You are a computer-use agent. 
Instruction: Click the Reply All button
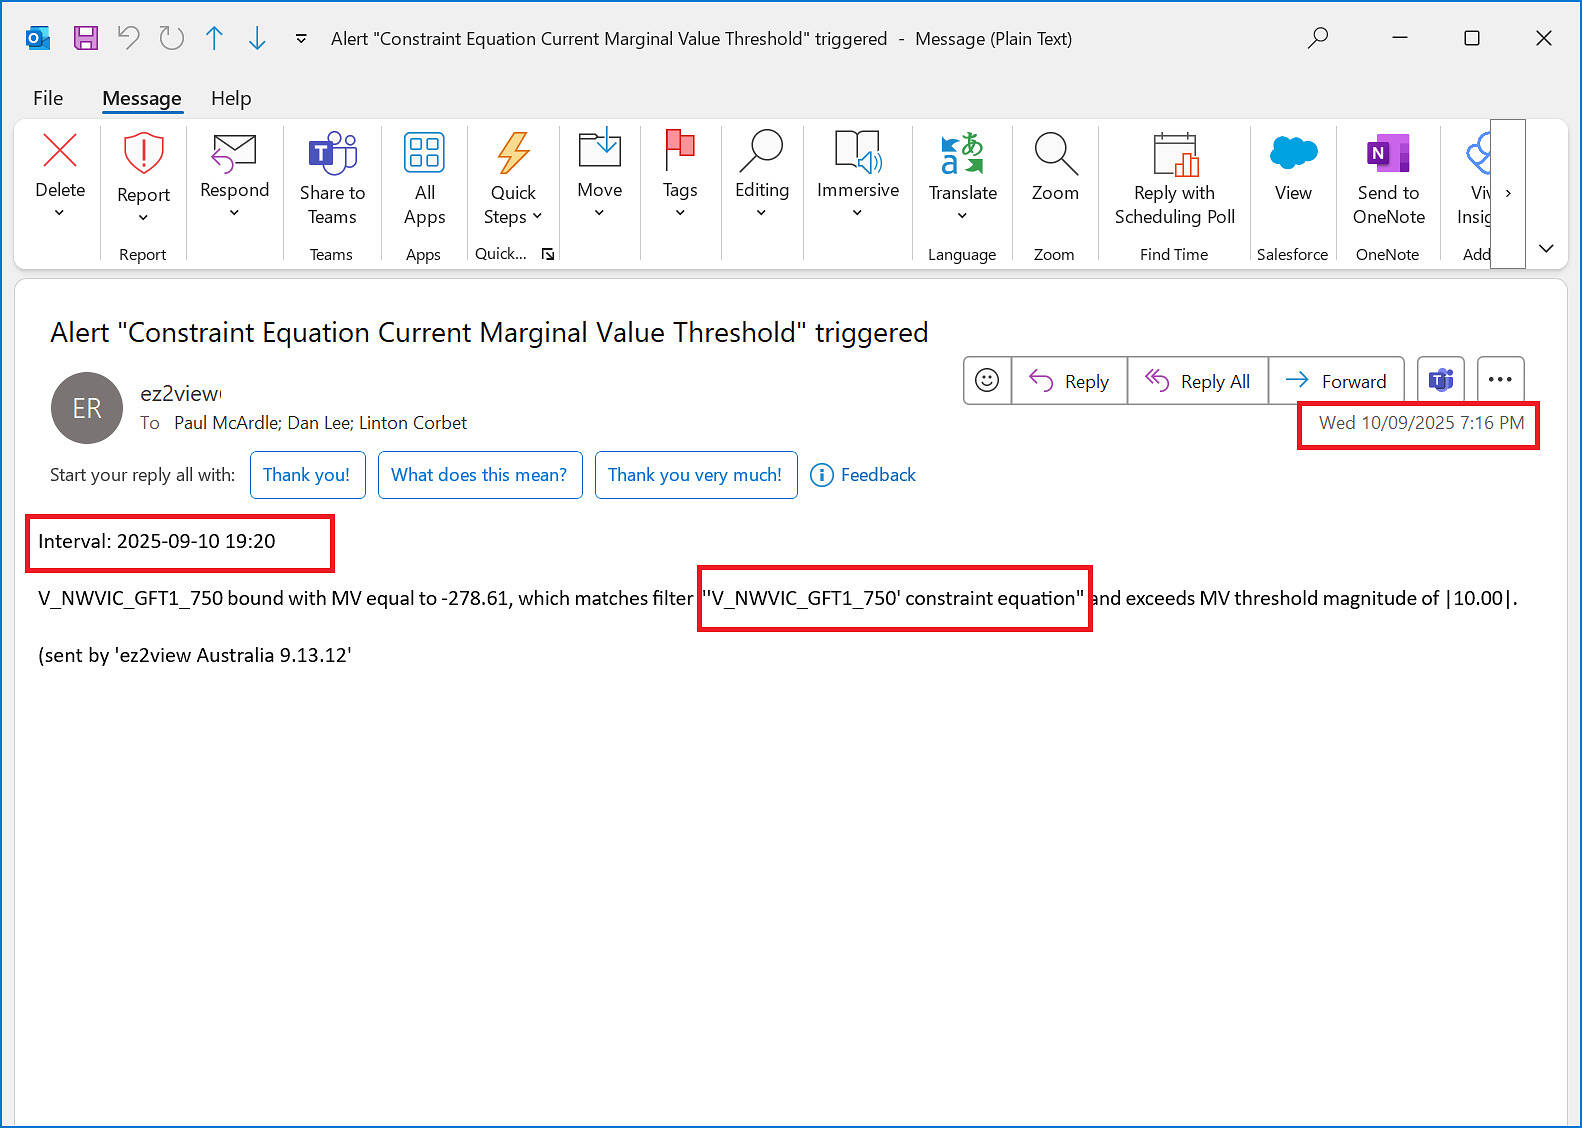(1198, 381)
